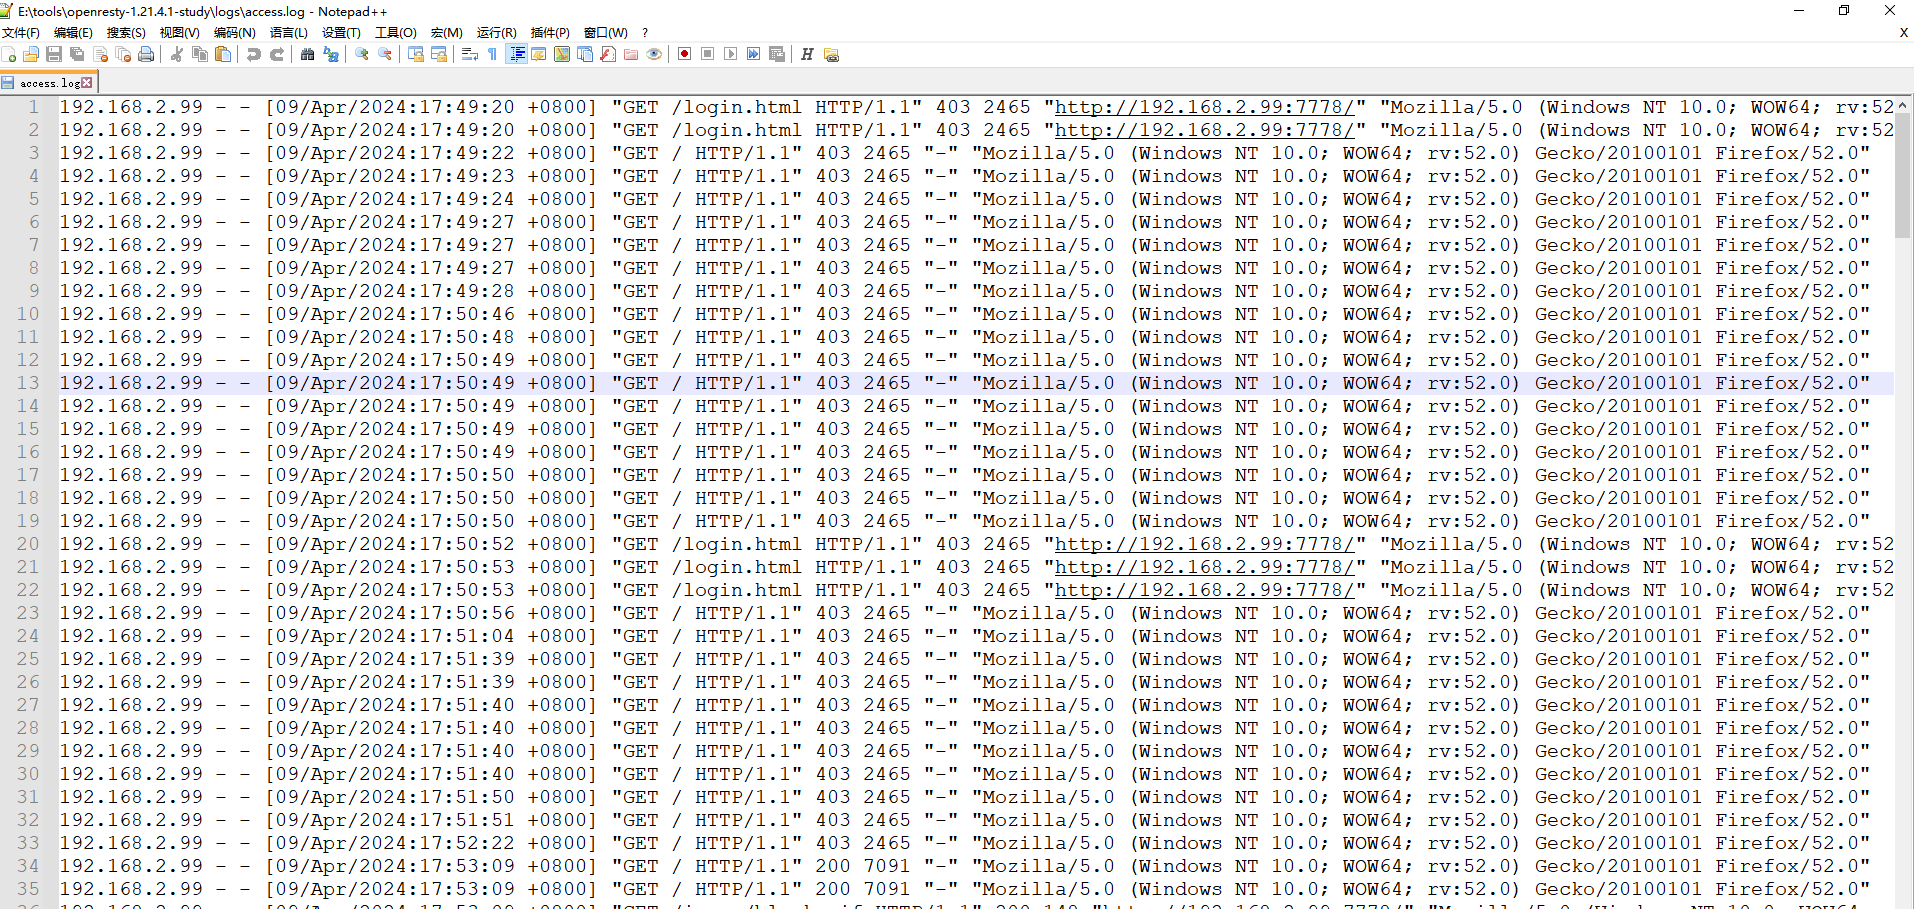Cut the selection with the scissors icon
This screenshot has height=909, width=1914.
coord(177,54)
